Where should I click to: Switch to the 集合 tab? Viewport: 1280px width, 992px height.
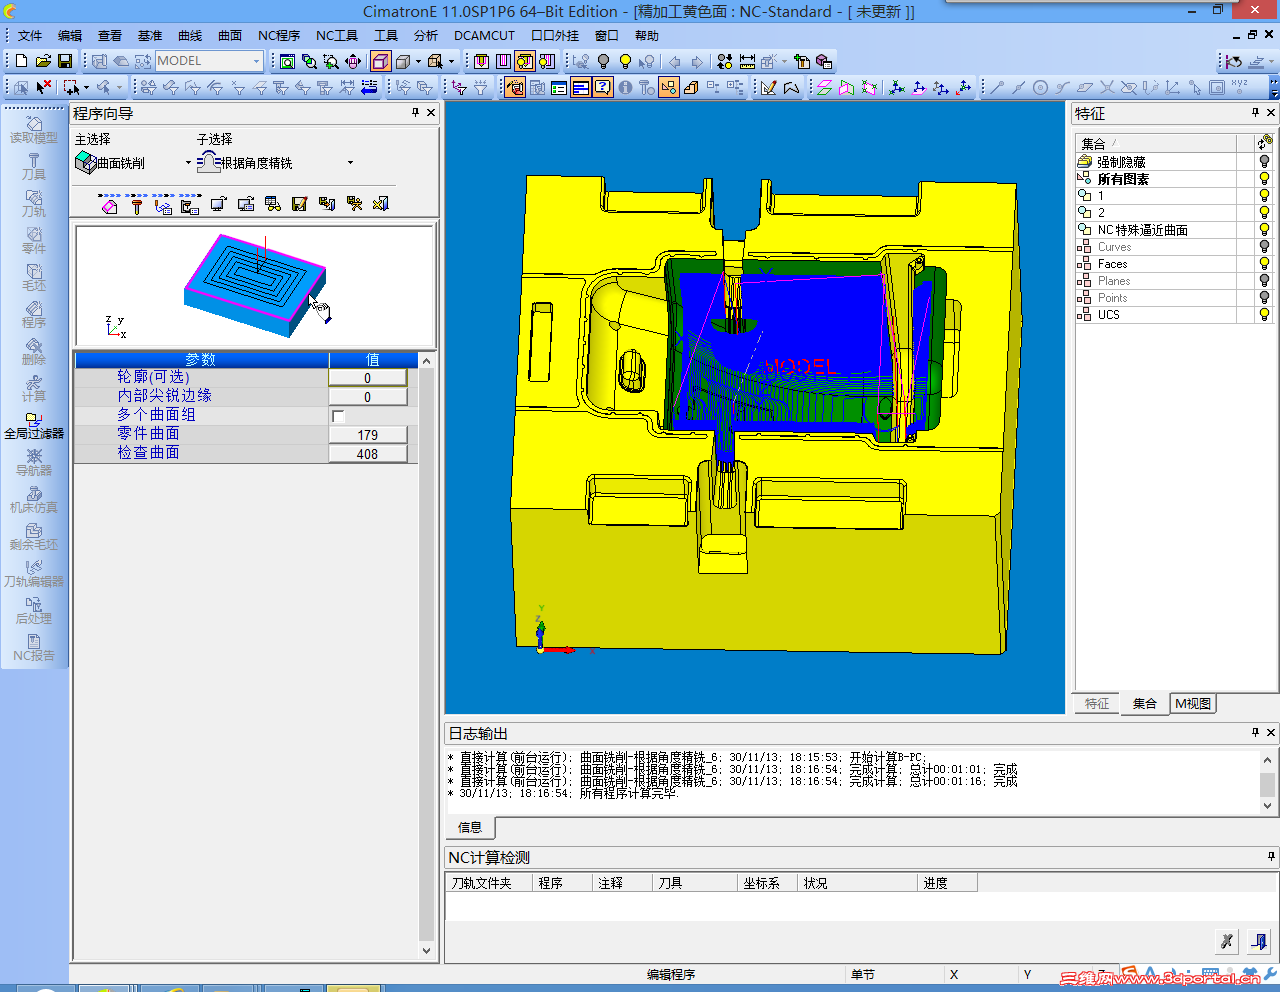(1145, 704)
